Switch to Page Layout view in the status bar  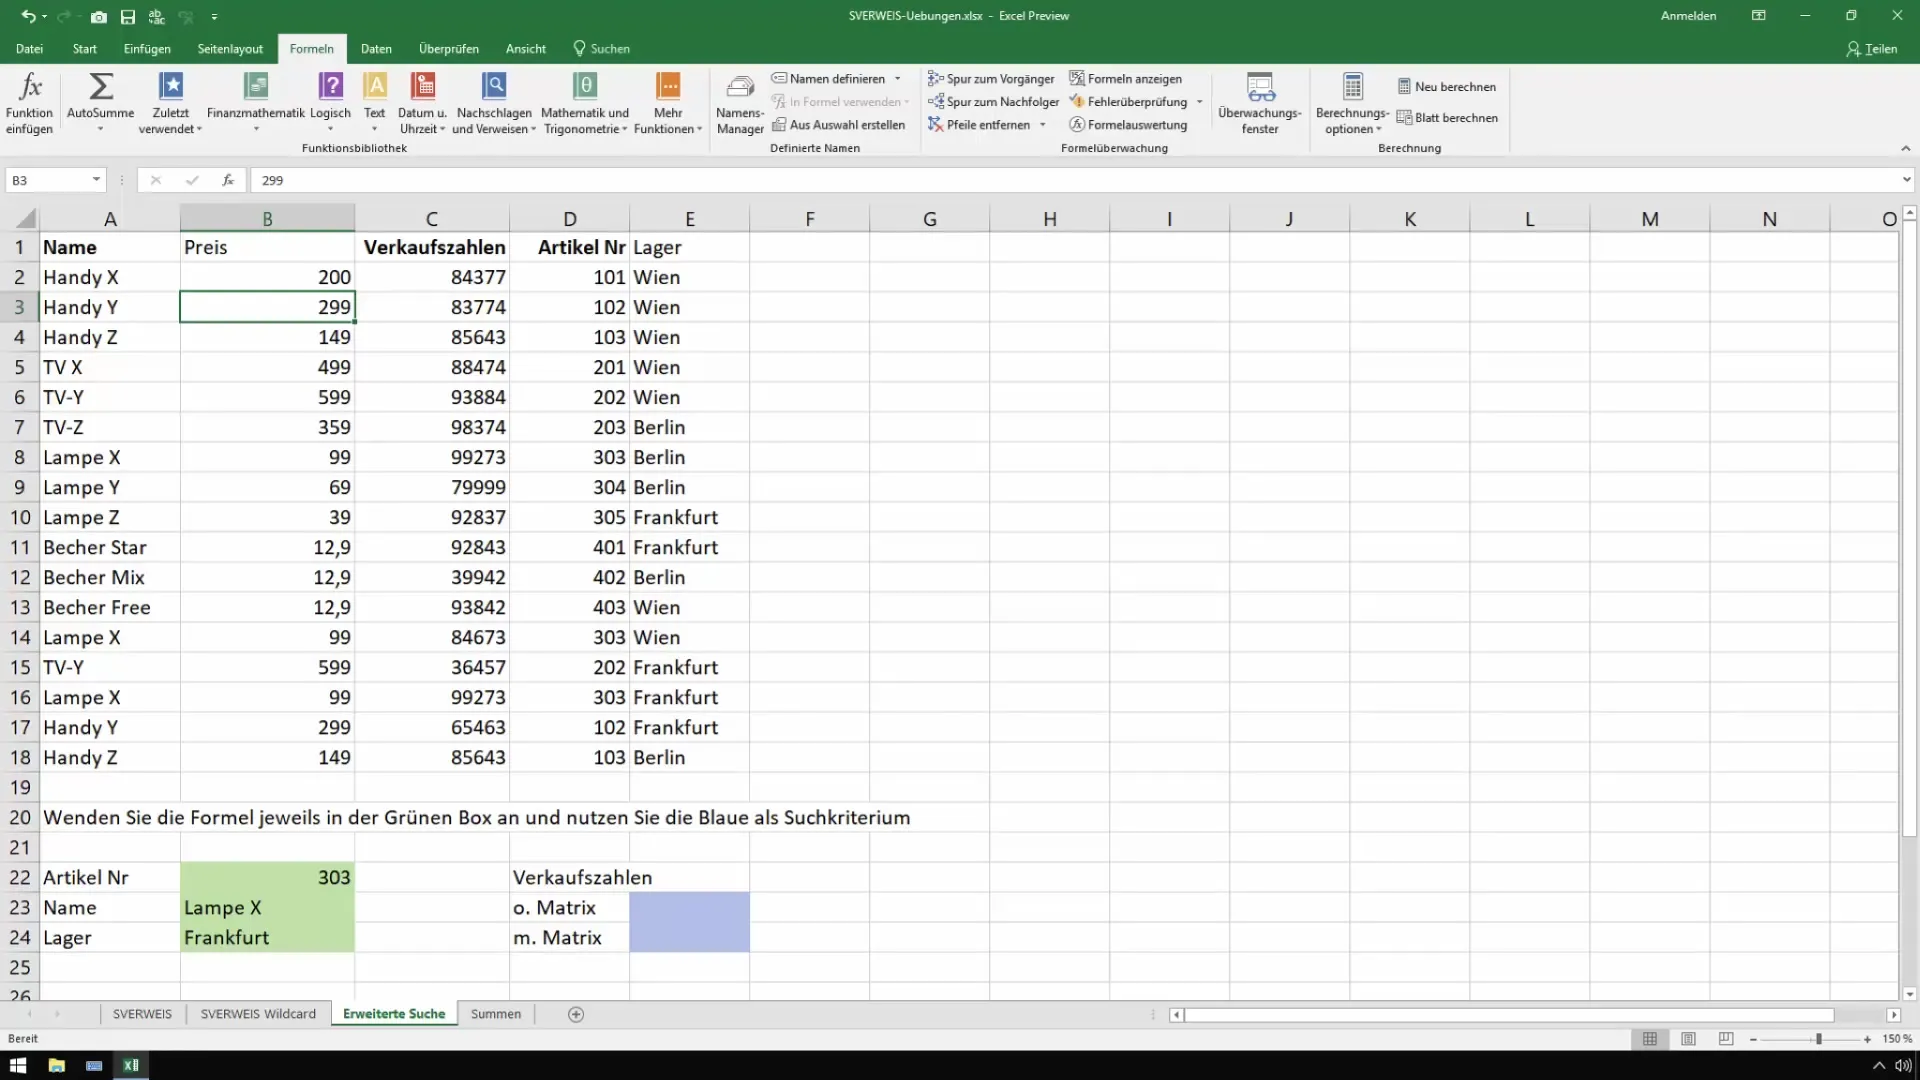coord(1688,1039)
